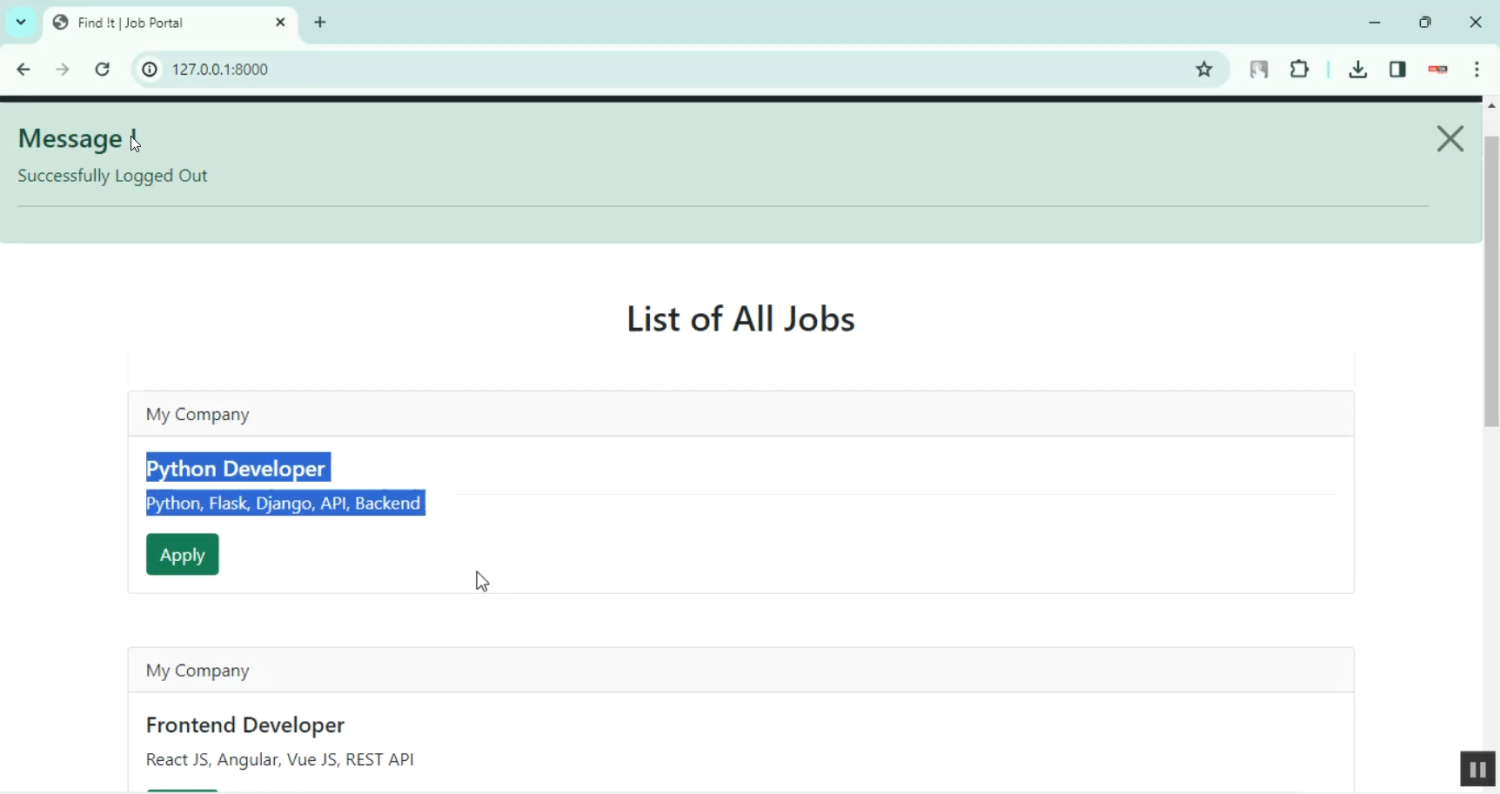Viewport: 1500px width, 794px height.
Task: Open the browser extensions puzzle icon
Action: [1299, 70]
